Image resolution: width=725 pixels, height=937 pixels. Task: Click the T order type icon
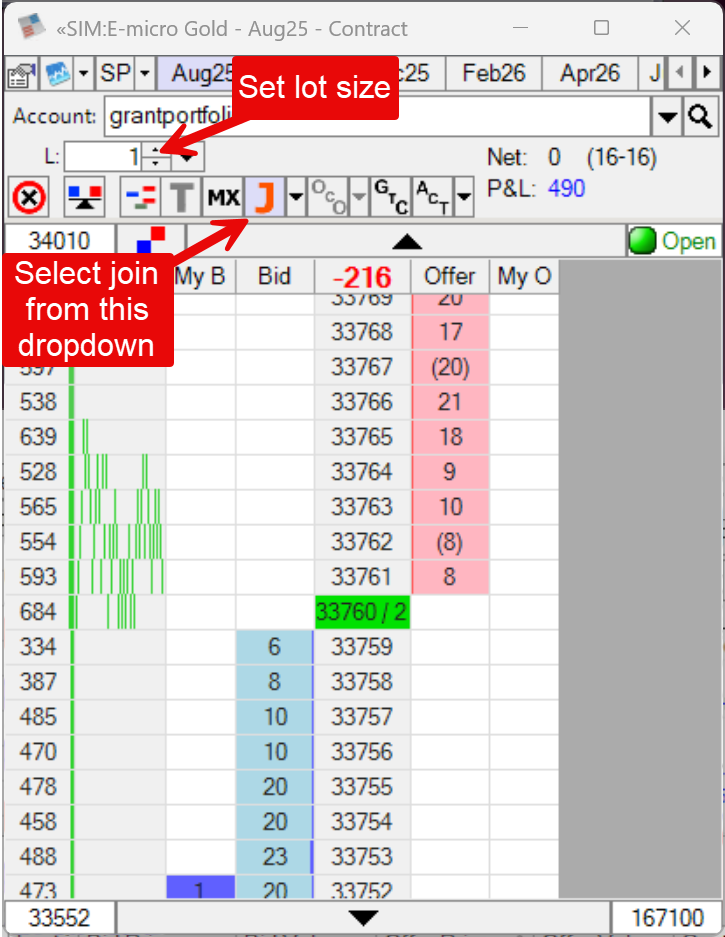click(181, 198)
